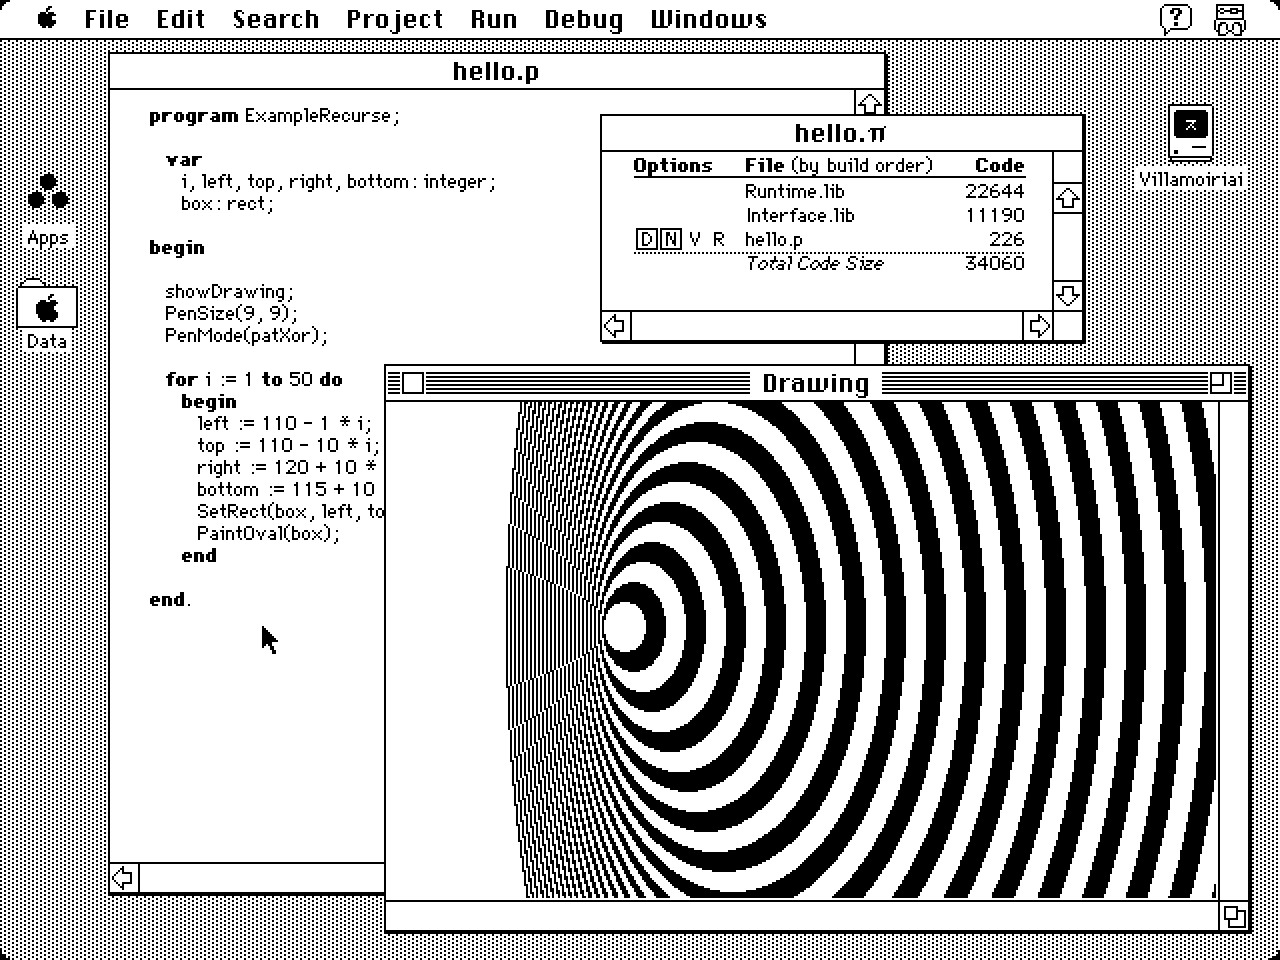Click the white center oval in Drawing
Viewport: 1280px width, 960px height.
(x=625, y=626)
